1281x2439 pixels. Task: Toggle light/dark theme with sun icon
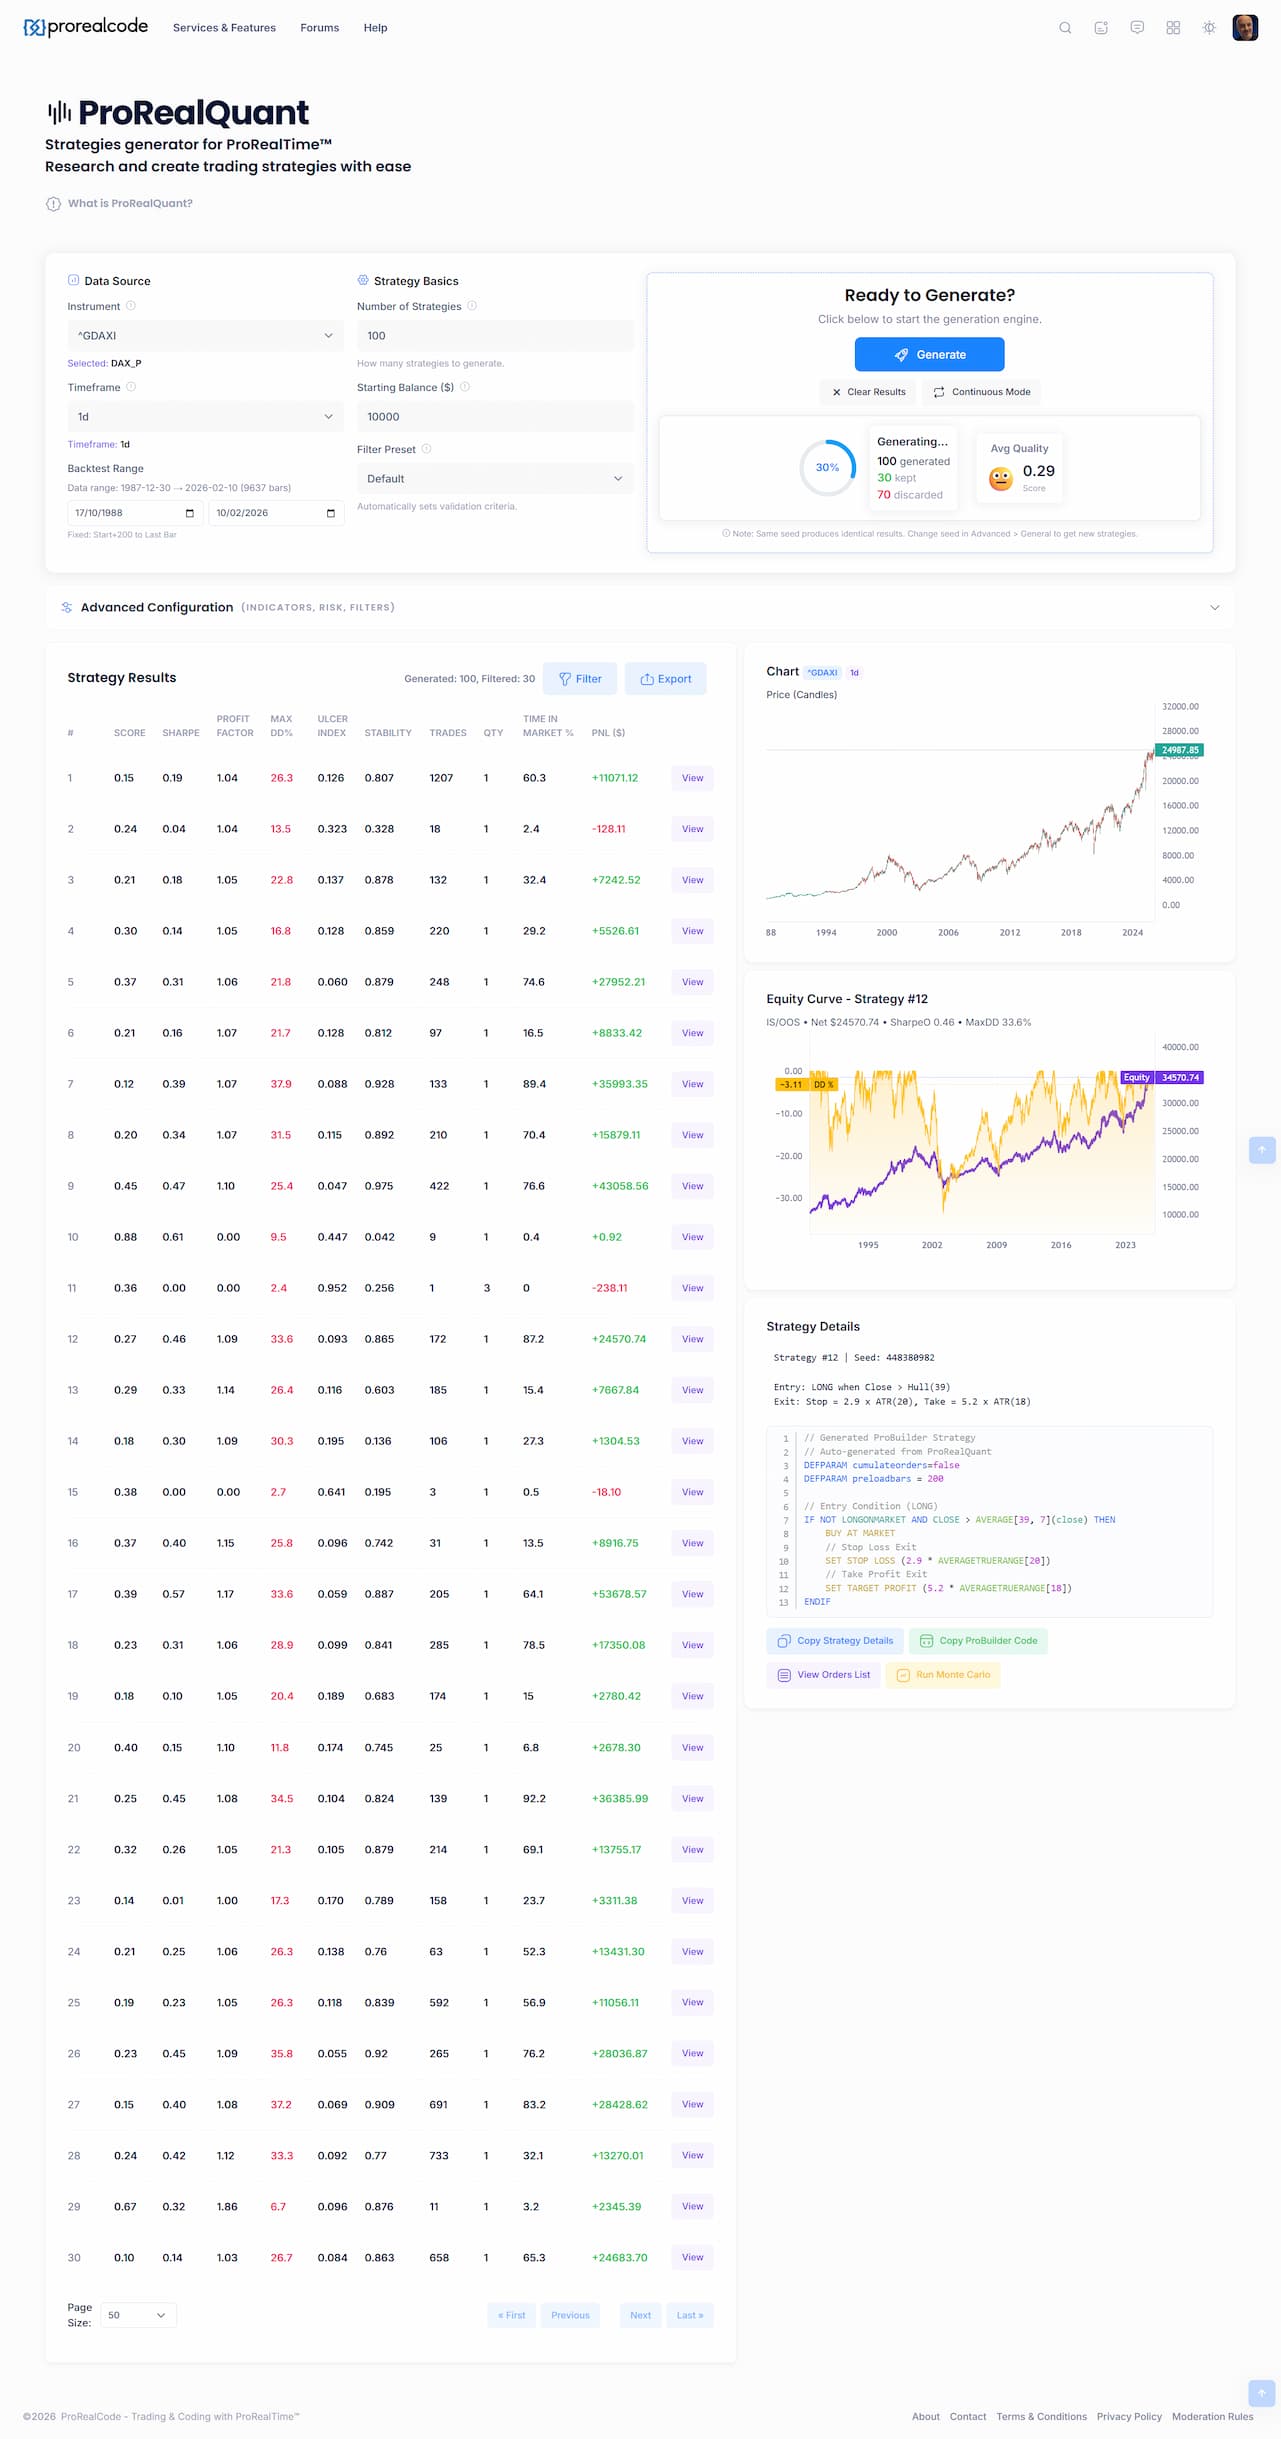coord(1209,28)
